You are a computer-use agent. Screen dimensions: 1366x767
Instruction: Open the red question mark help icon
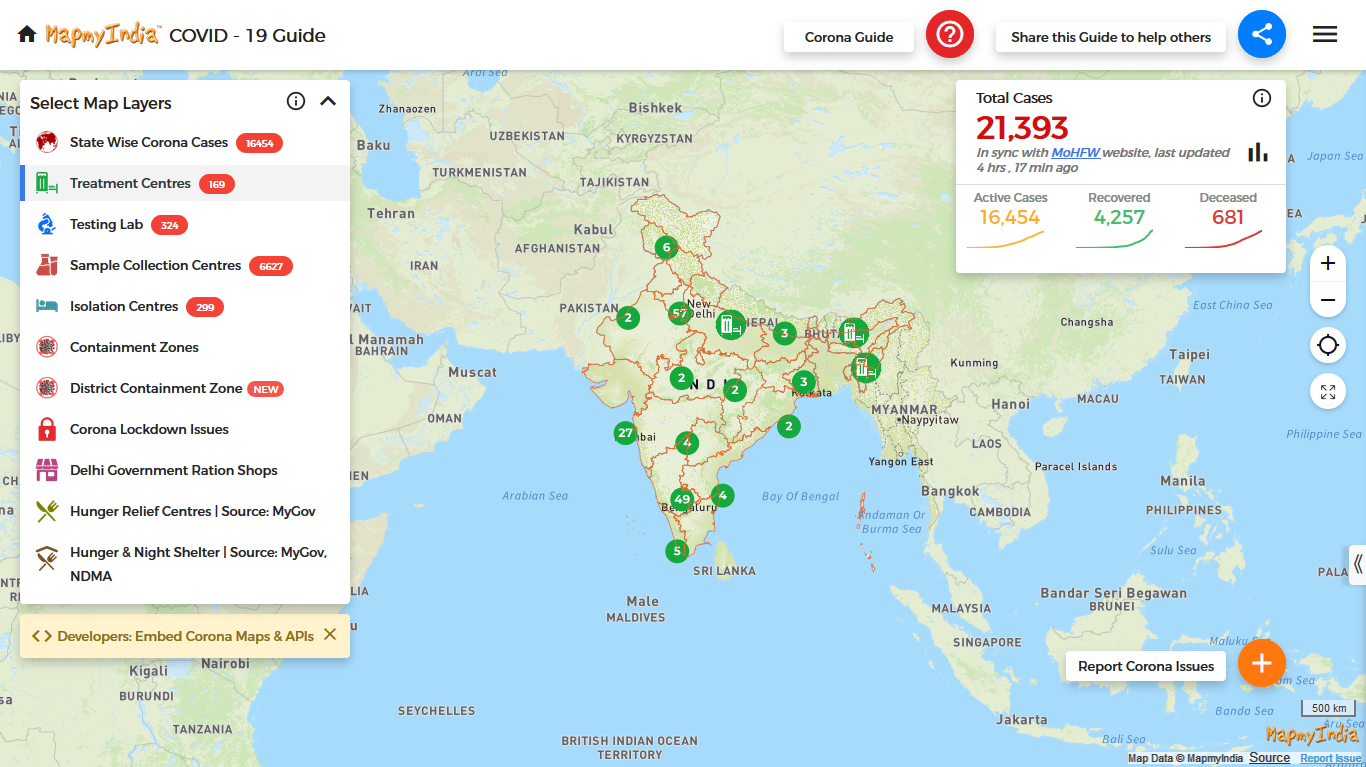950,35
